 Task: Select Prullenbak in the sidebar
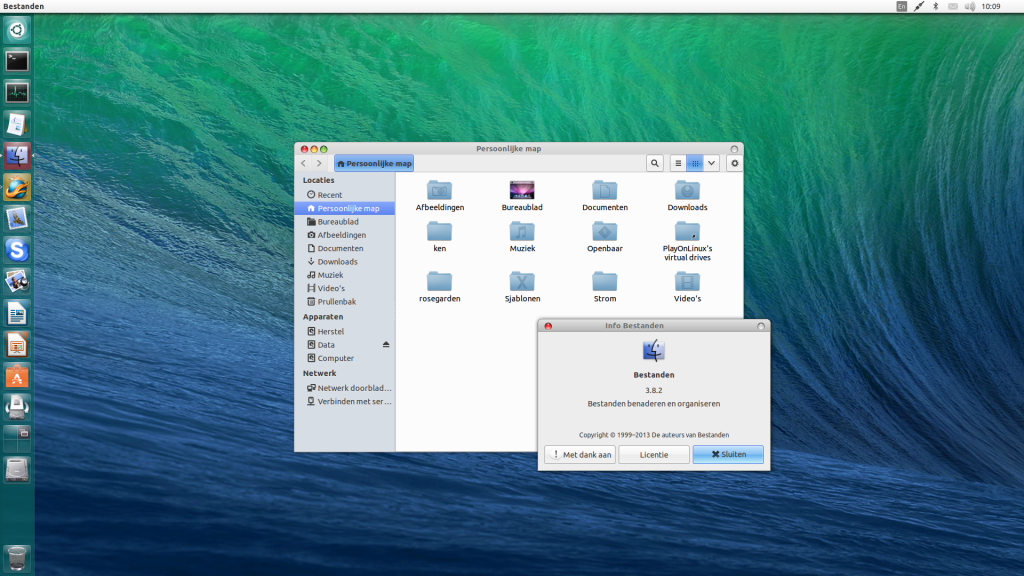point(336,301)
